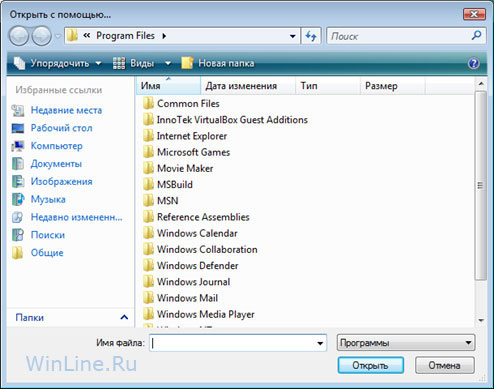Screen dimensions: 494x389
Task: Sort by the Имя column header
Action: (x=168, y=86)
